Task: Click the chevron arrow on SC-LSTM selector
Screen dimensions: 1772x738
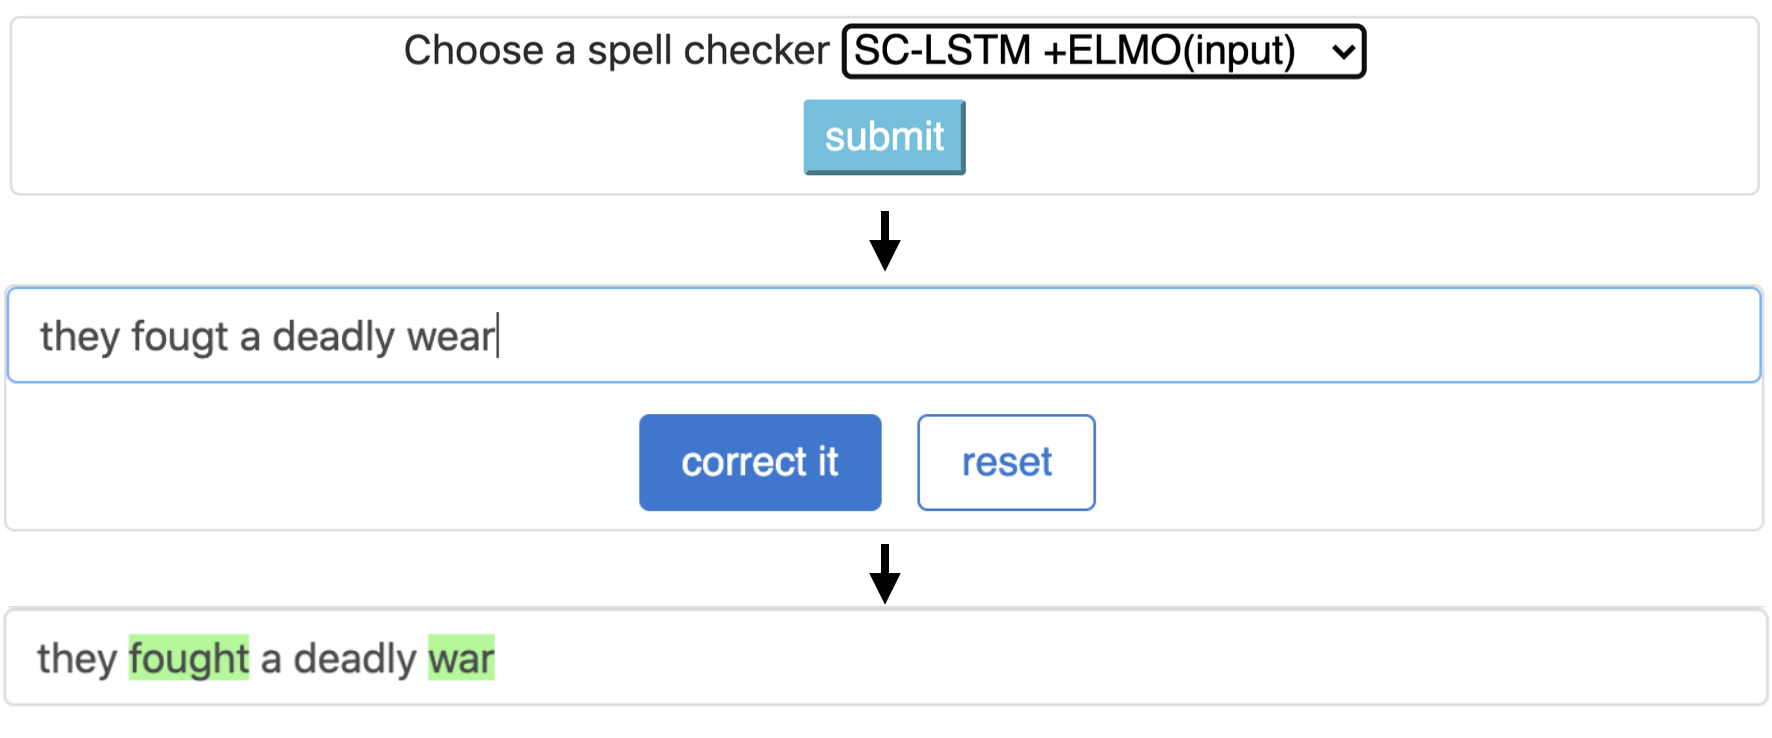Action: tap(1344, 51)
